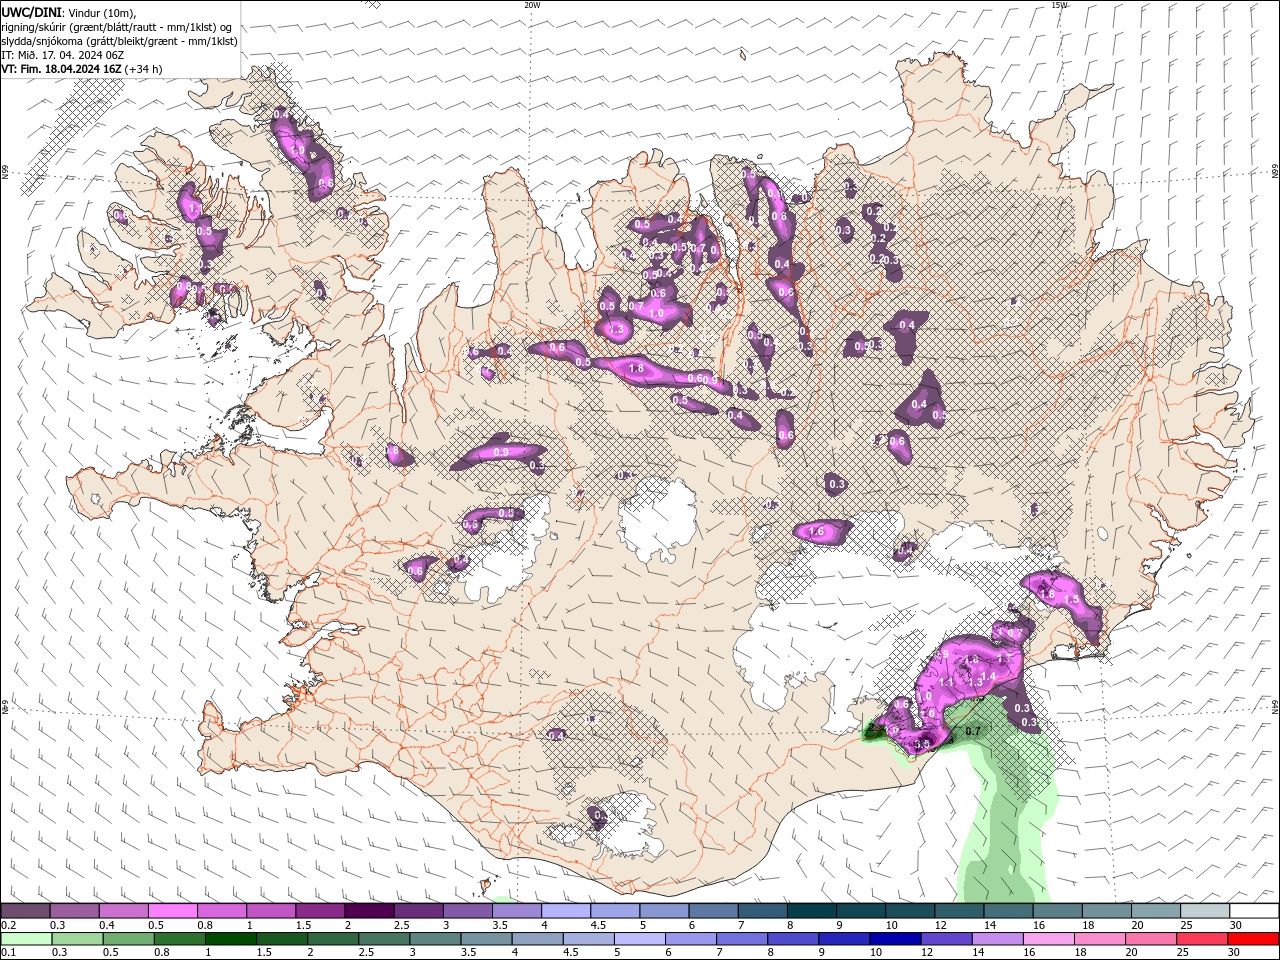The image size is (1280, 960).
Task: Pick the deep blue rain-scale swatch labelled 10
Action: [x=894, y=939]
